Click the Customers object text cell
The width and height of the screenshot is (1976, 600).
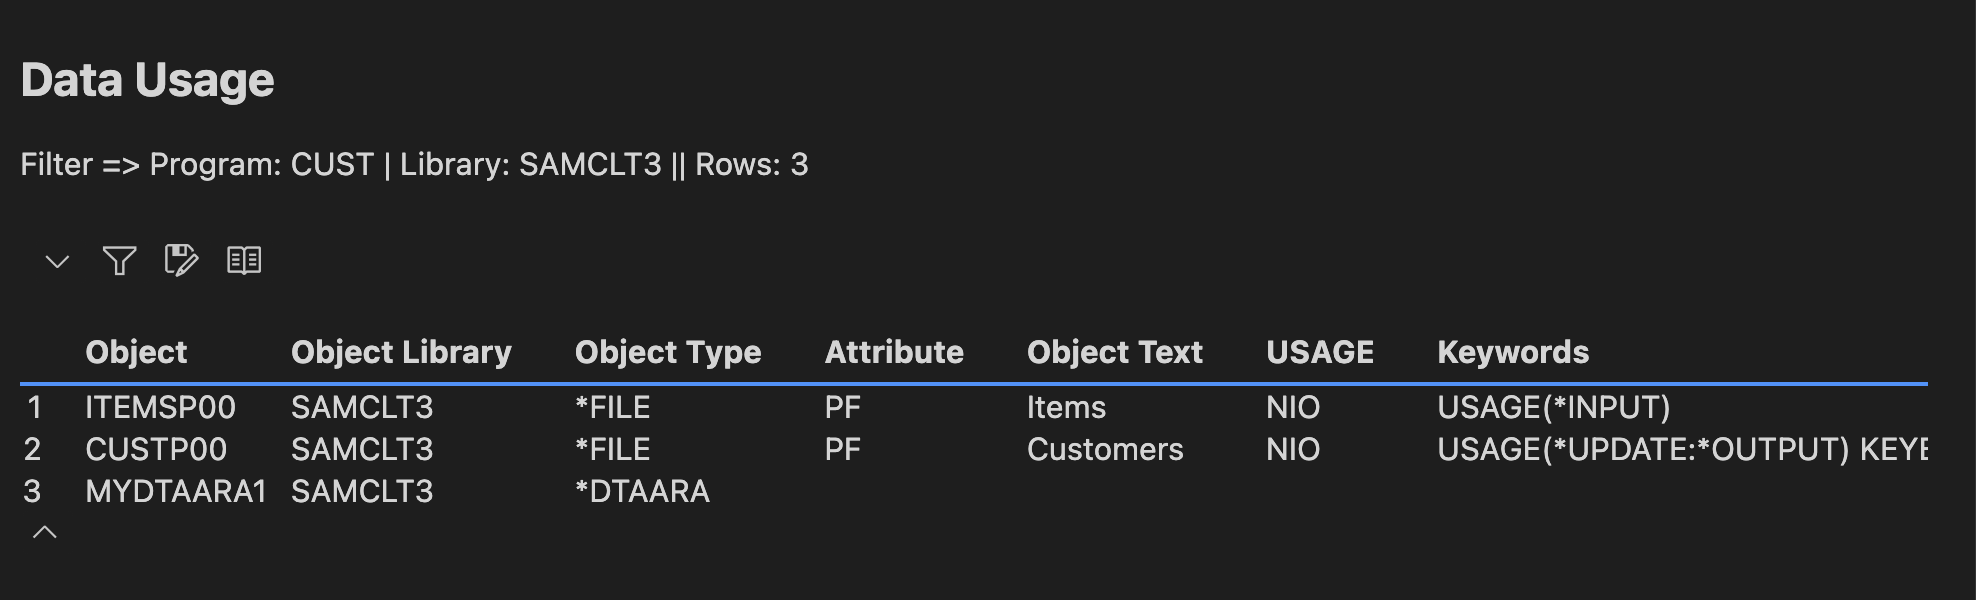point(1105,449)
